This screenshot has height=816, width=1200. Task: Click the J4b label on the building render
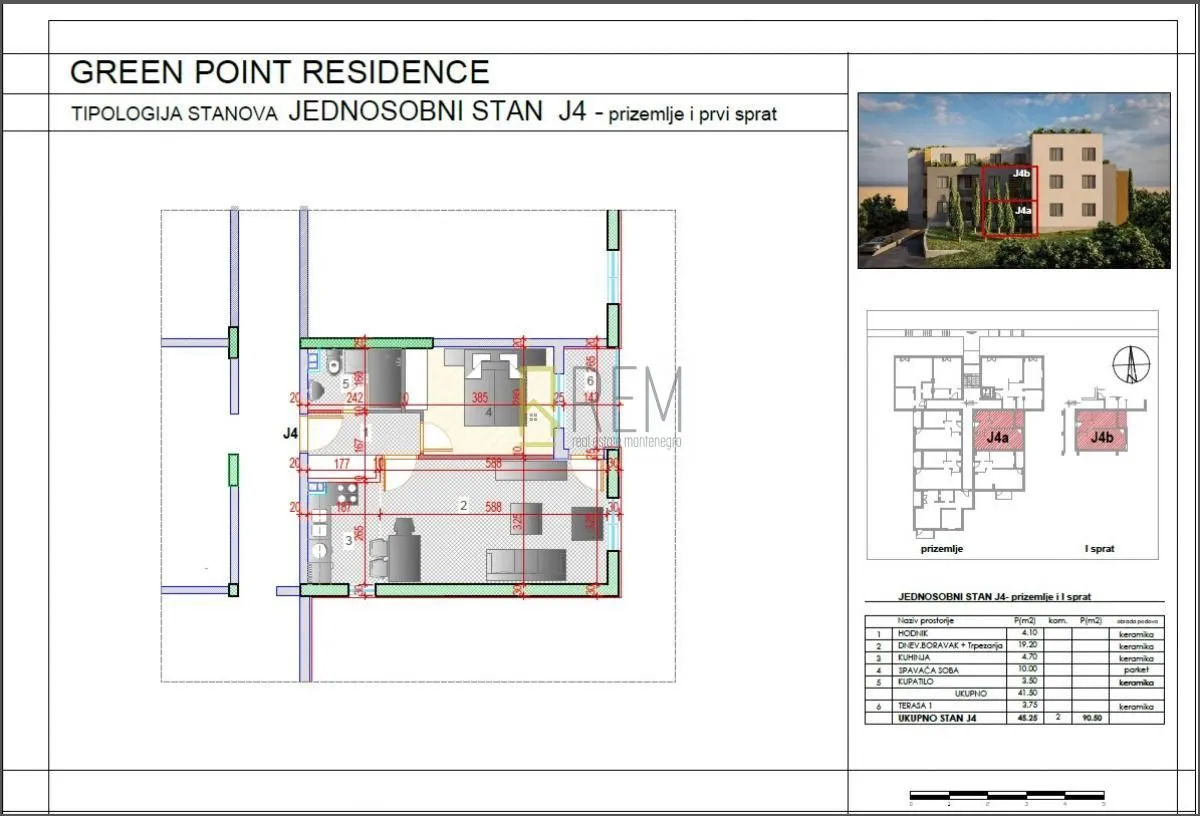(x=1021, y=174)
